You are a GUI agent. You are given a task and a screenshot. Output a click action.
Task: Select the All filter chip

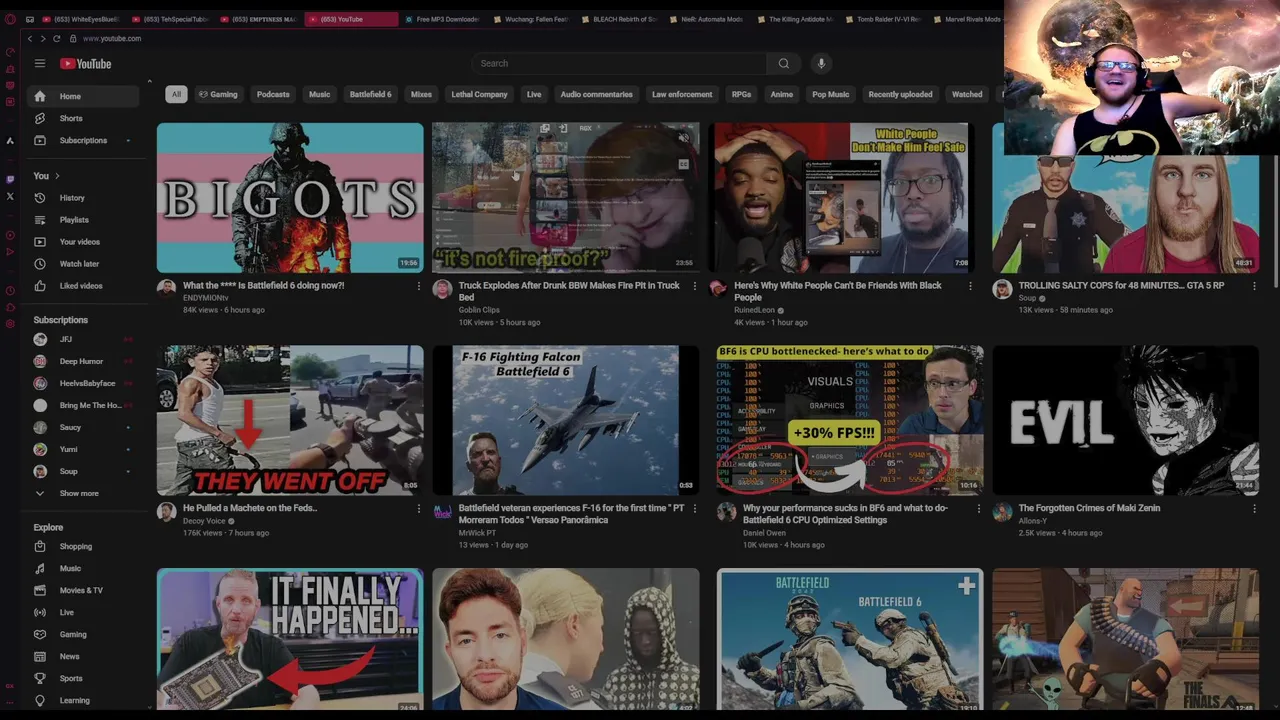(176, 94)
